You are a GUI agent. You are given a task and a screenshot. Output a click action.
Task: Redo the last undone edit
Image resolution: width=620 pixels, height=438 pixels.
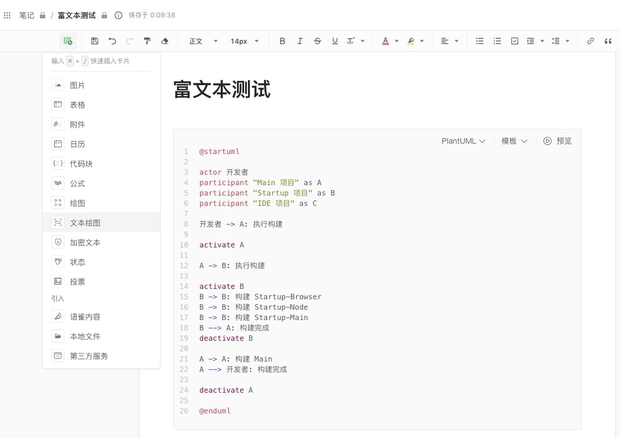coord(129,41)
